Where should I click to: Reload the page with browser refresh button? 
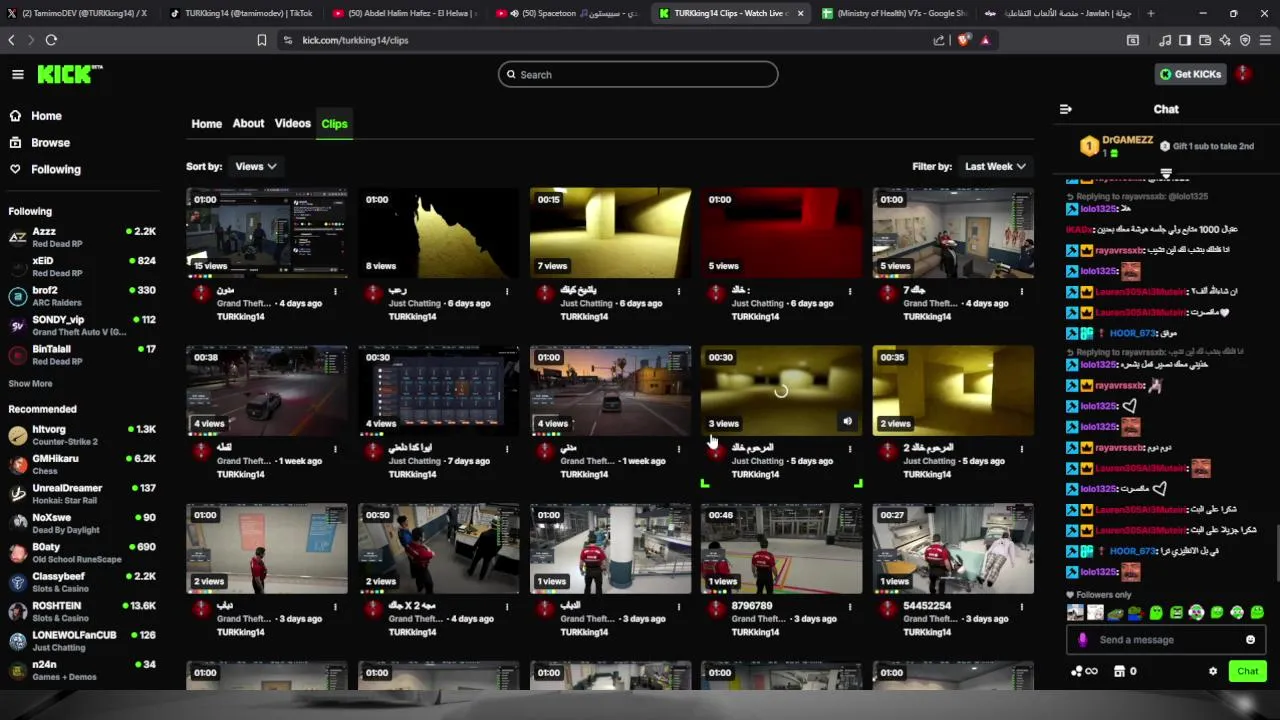pyautogui.click(x=51, y=40)
